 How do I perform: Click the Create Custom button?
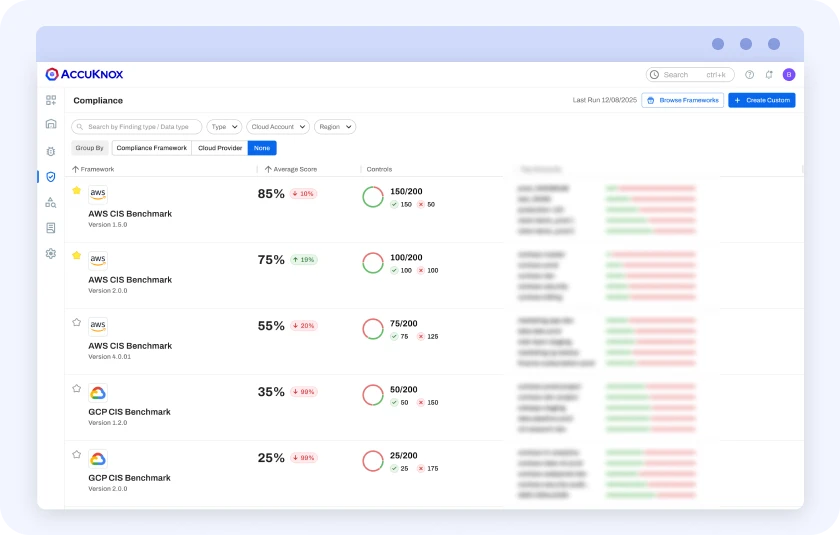762,100
